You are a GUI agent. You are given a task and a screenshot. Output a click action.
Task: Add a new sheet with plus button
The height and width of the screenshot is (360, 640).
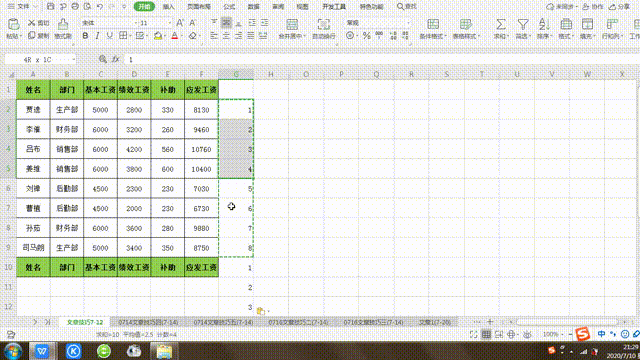[490, 322]
